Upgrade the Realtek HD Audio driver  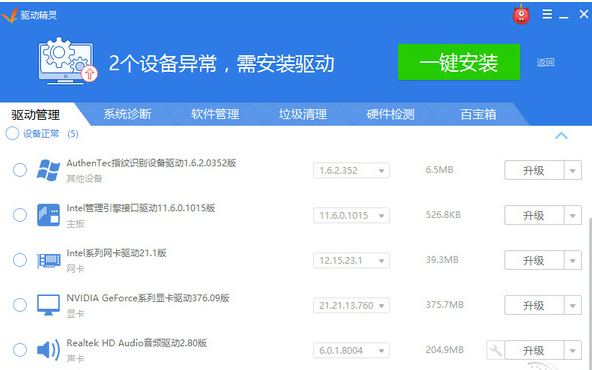[x=534, y=350]
